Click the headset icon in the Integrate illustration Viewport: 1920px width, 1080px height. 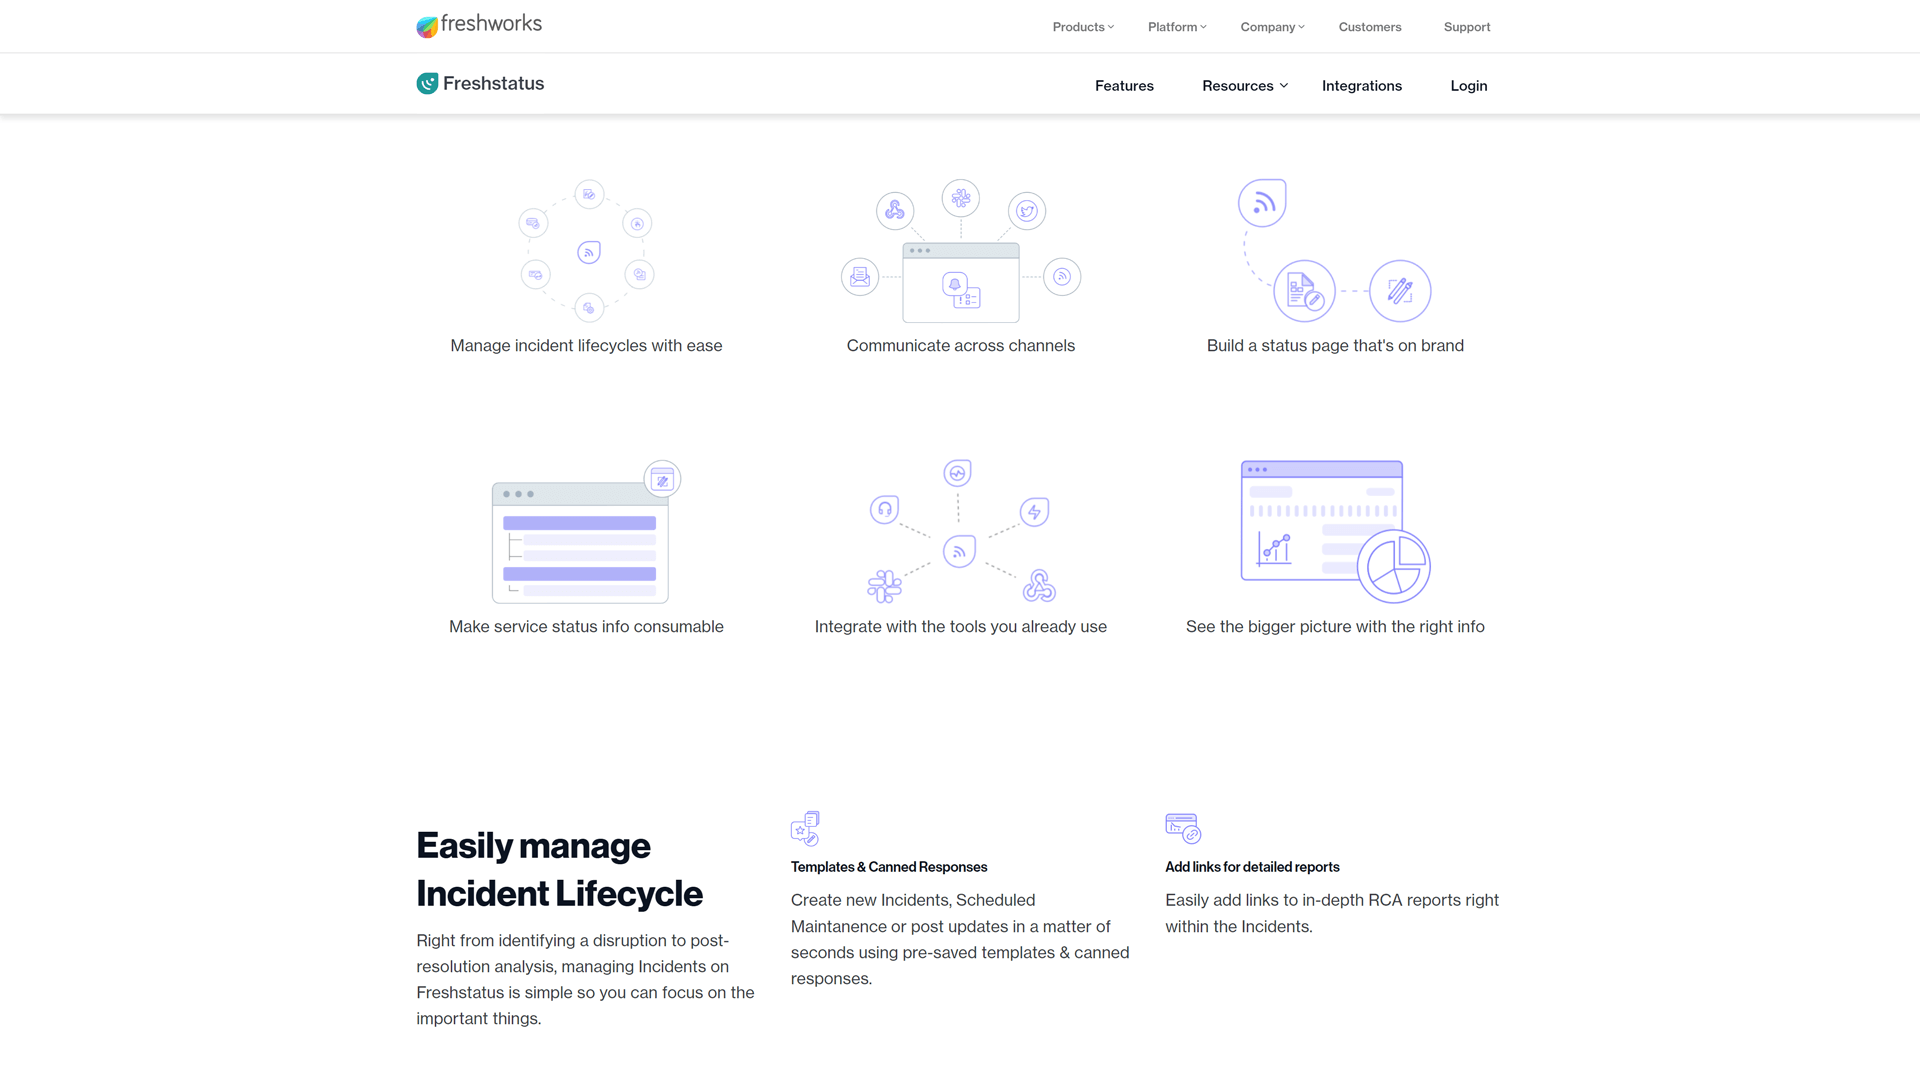click(x=884, y=509)
